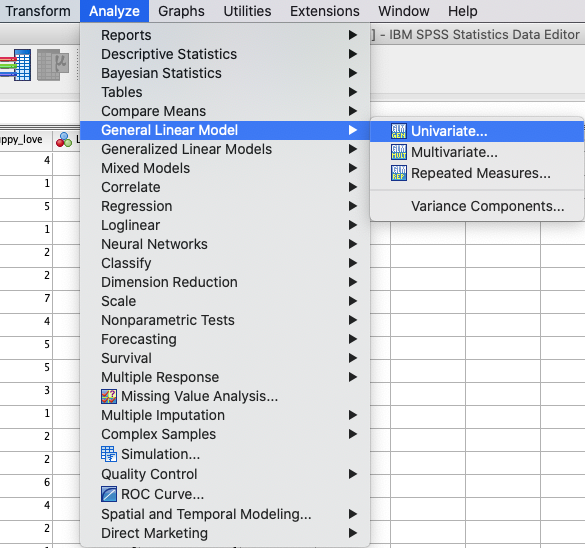Expand the Neural Networks submenu
585x548 pixels.
click(x=225, y=244)
